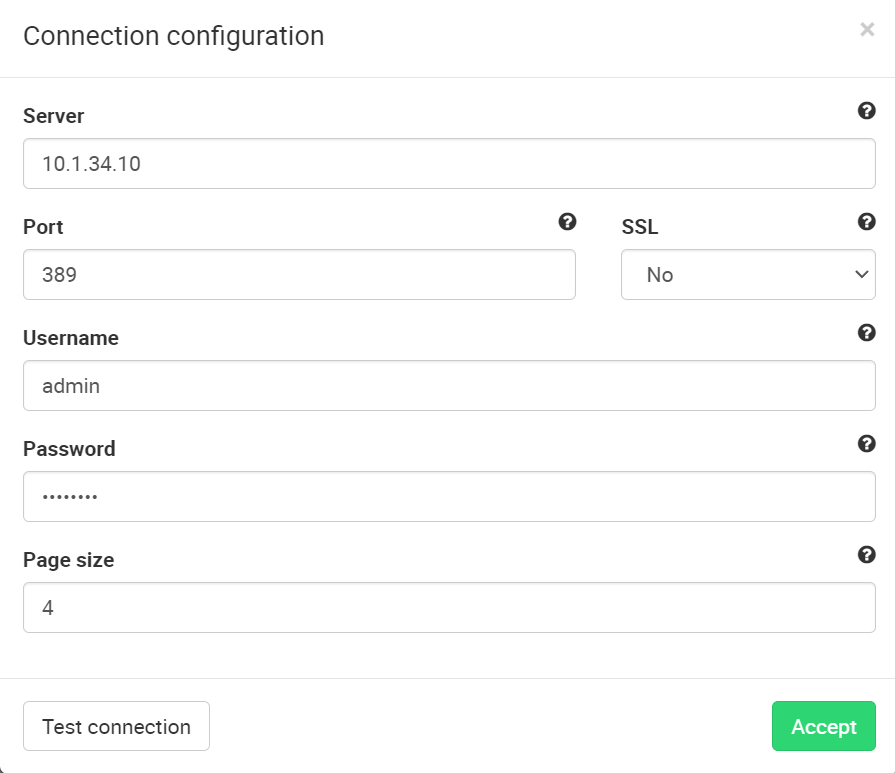Click the Username label text
The image size is (895, 773).
[x=71, y=338]
